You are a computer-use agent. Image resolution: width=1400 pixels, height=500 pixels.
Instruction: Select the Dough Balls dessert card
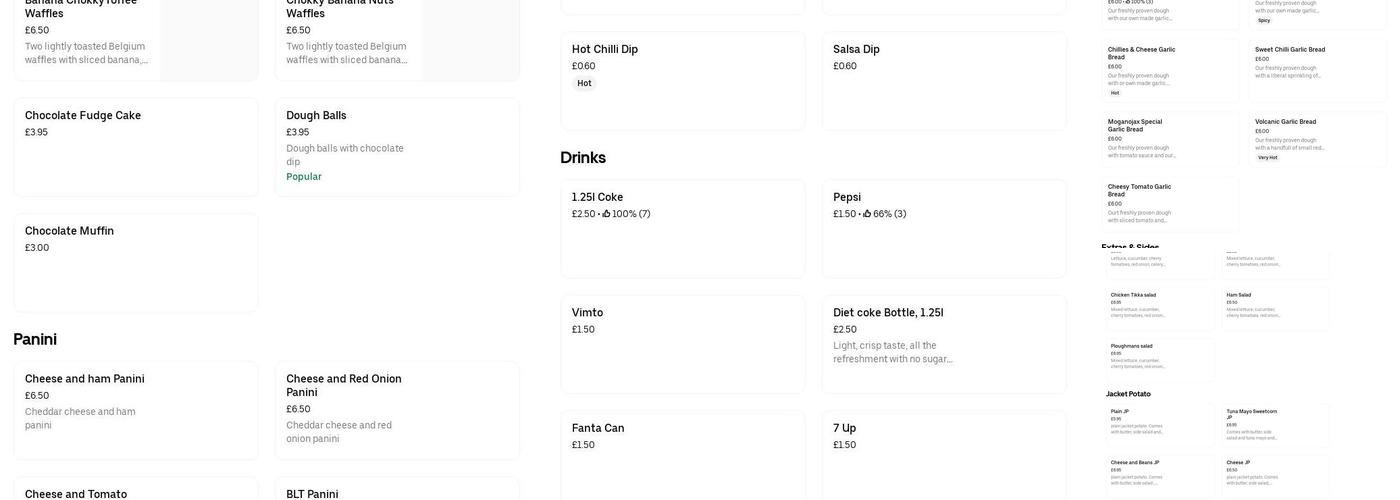pyautogui.click(x=396, y=146)
